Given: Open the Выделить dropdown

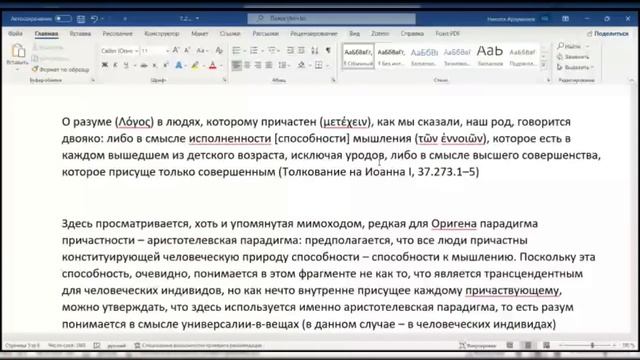Looking at the screenshot, I should 576,67.
